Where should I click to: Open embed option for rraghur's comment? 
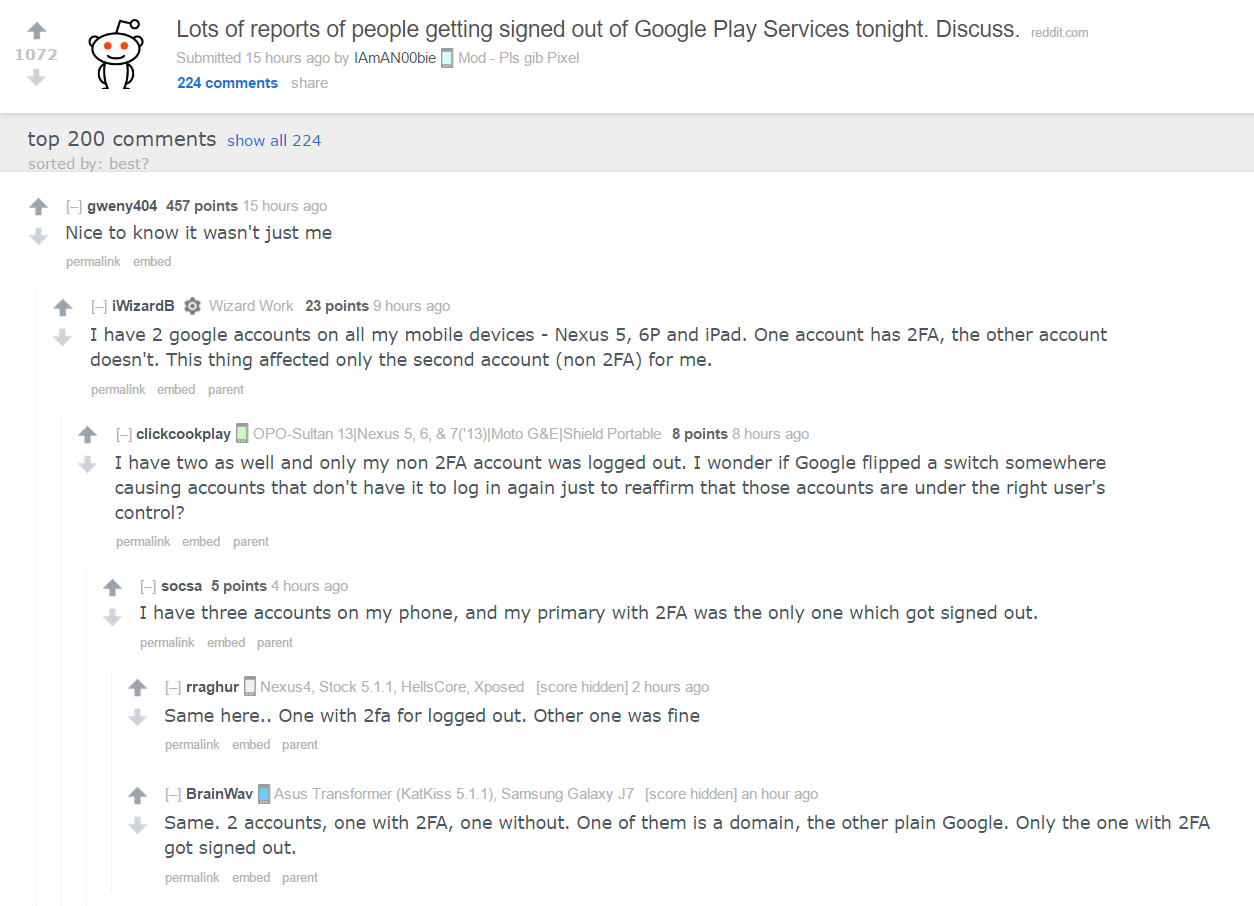point(251,745)
